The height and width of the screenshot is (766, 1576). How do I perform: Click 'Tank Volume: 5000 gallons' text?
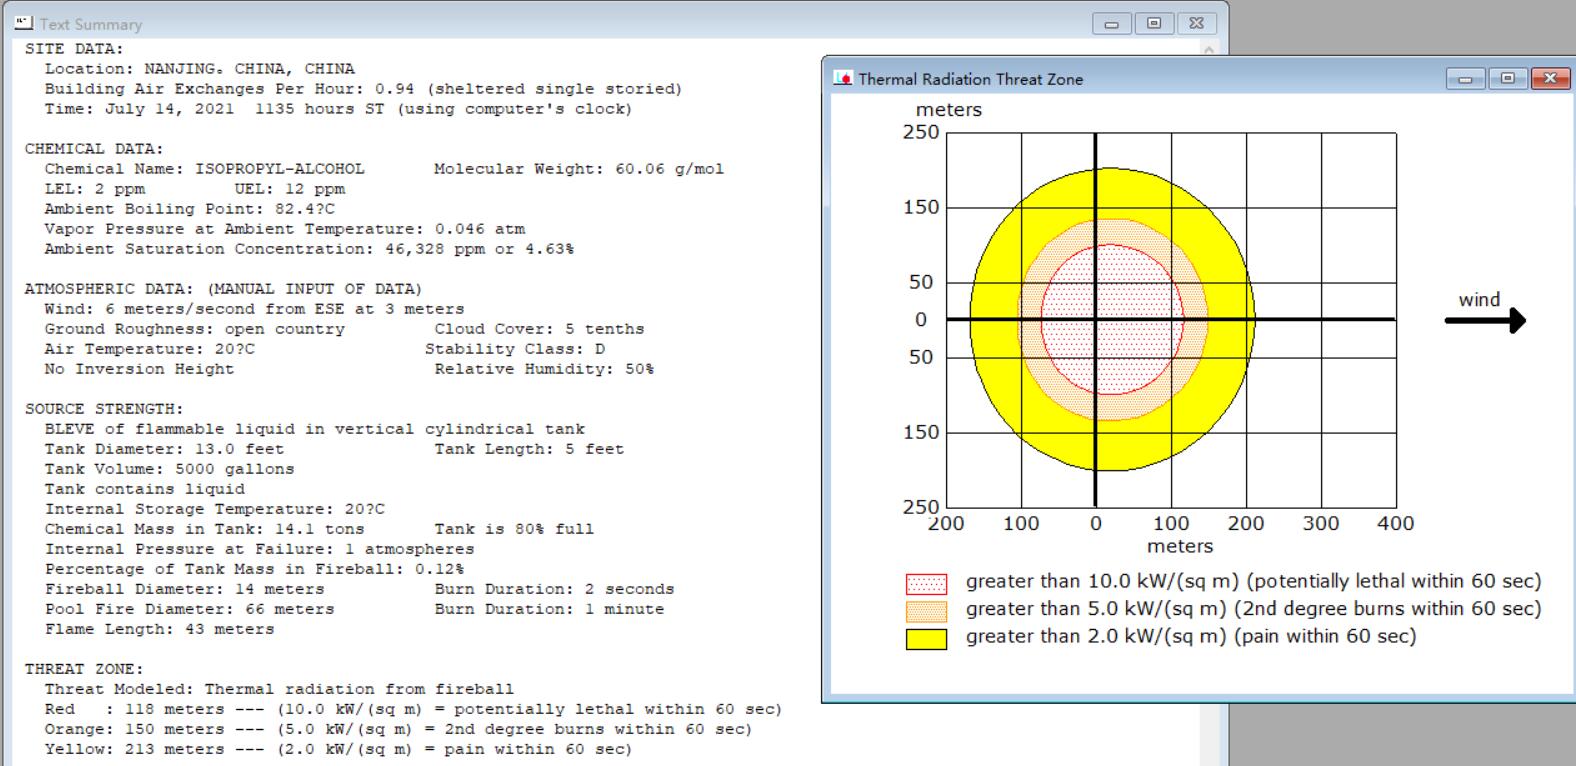coord(169,469)
